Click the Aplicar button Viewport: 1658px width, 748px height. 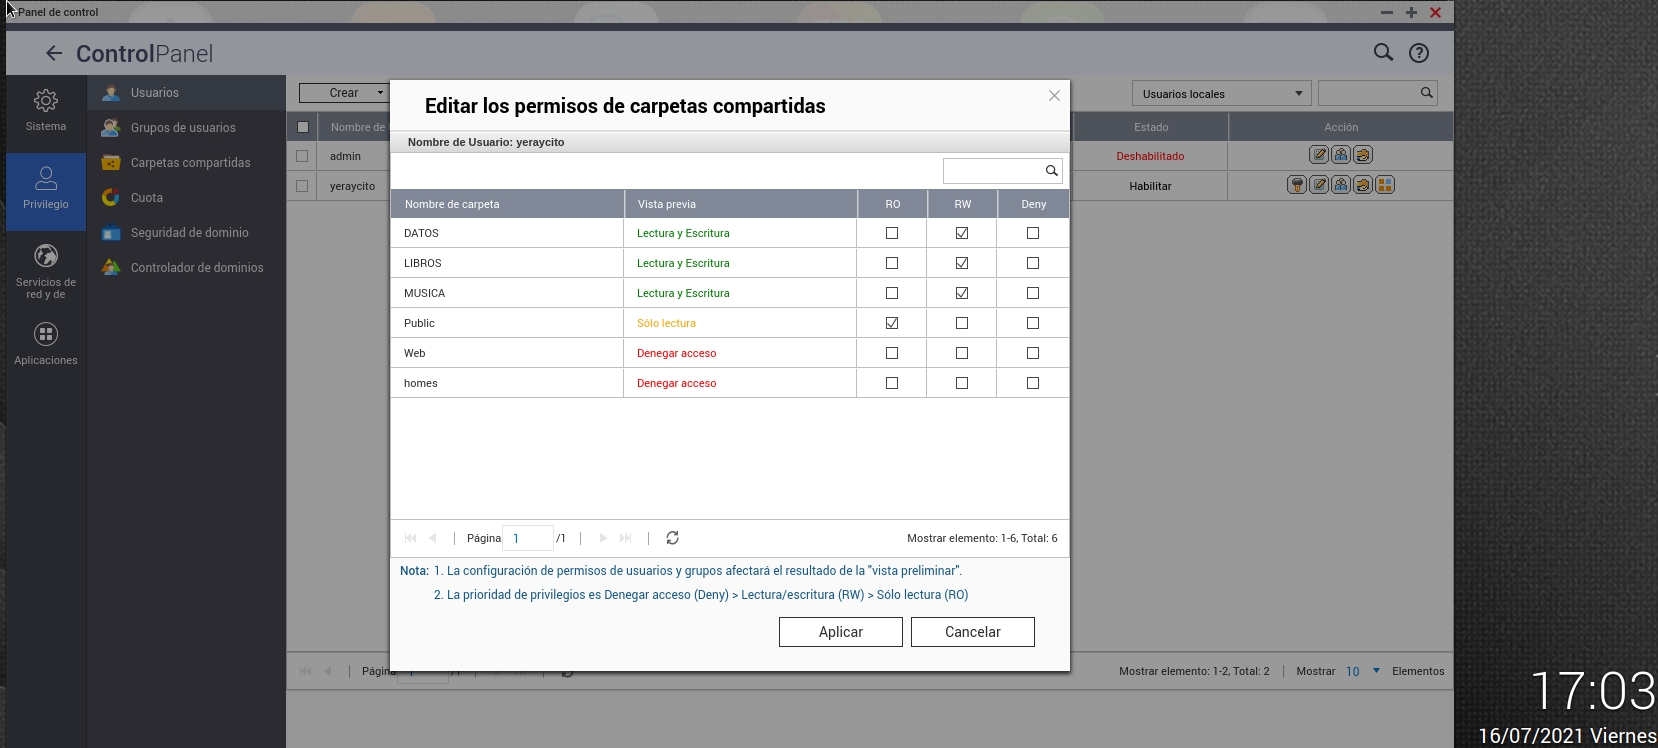840,632
